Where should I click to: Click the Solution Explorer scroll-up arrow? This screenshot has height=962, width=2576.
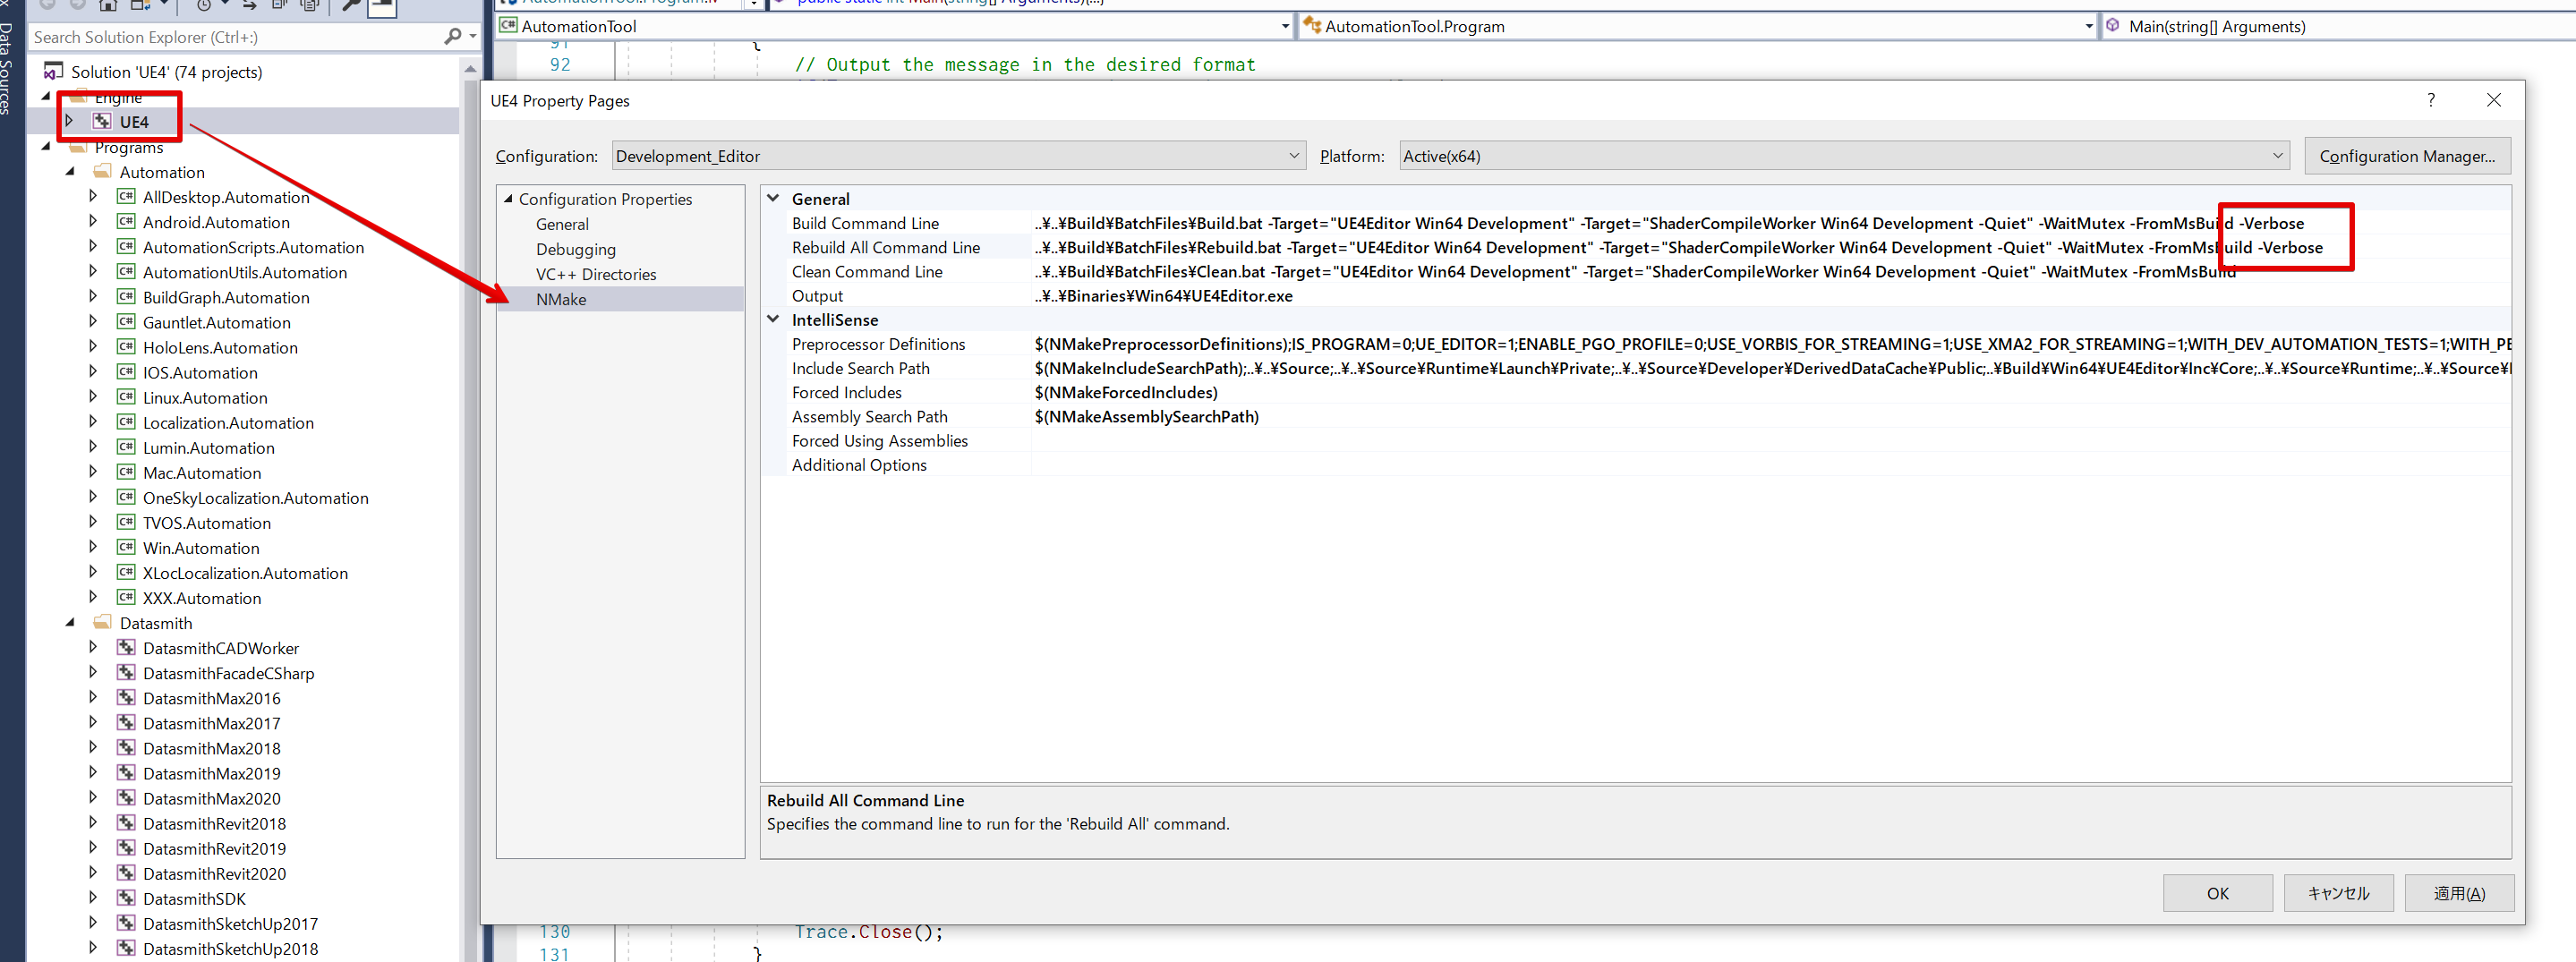pyautogui.click(x=470, y=69)
